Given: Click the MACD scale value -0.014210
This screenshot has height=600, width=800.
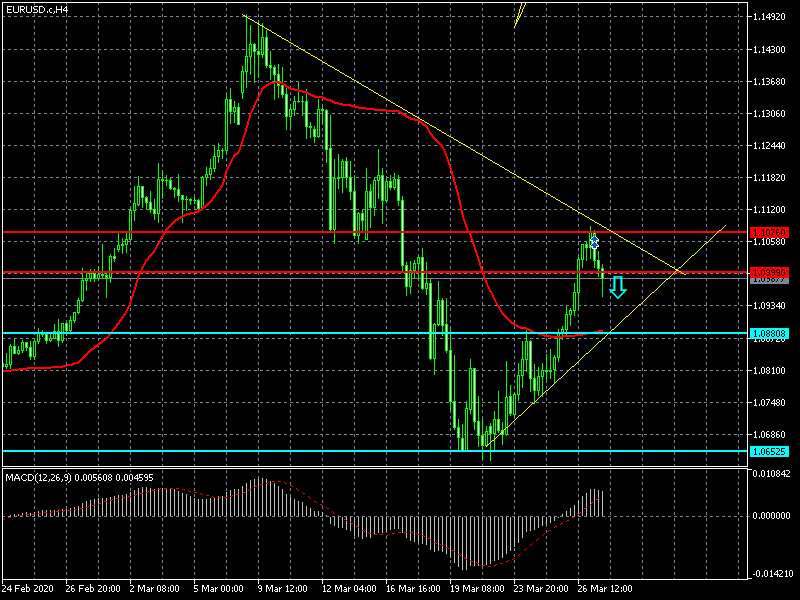Looking at the screenshot, I should click(771, 573).
